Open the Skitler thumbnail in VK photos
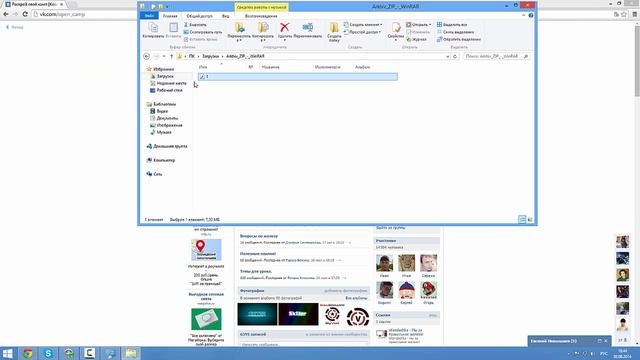The image size is (640, 360). tap(298, 314)
